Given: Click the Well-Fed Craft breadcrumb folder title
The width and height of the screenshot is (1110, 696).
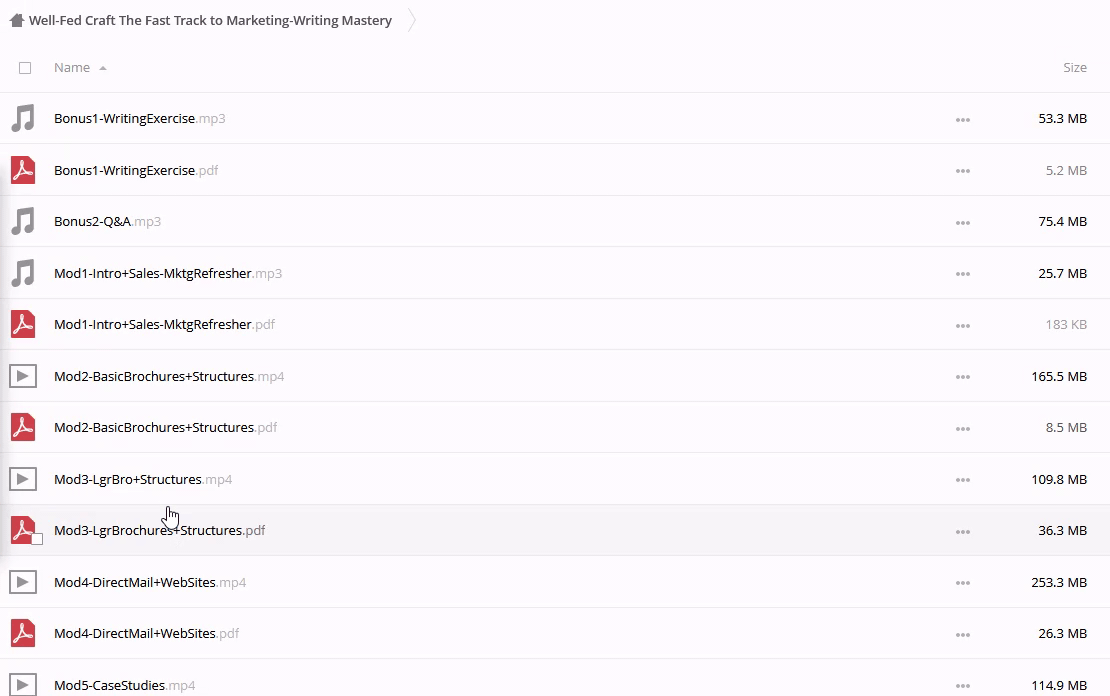Looking at the screenshot, I should tap(210, 20).
